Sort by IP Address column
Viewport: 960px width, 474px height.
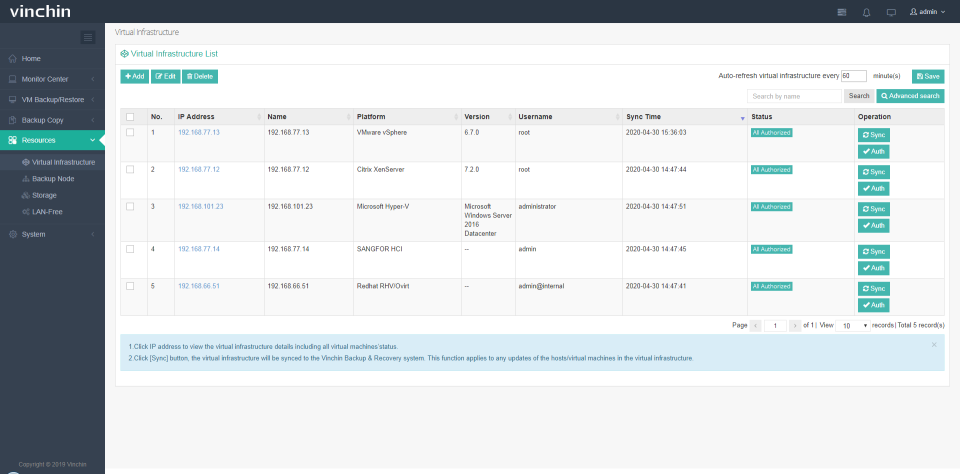point(219,116)
